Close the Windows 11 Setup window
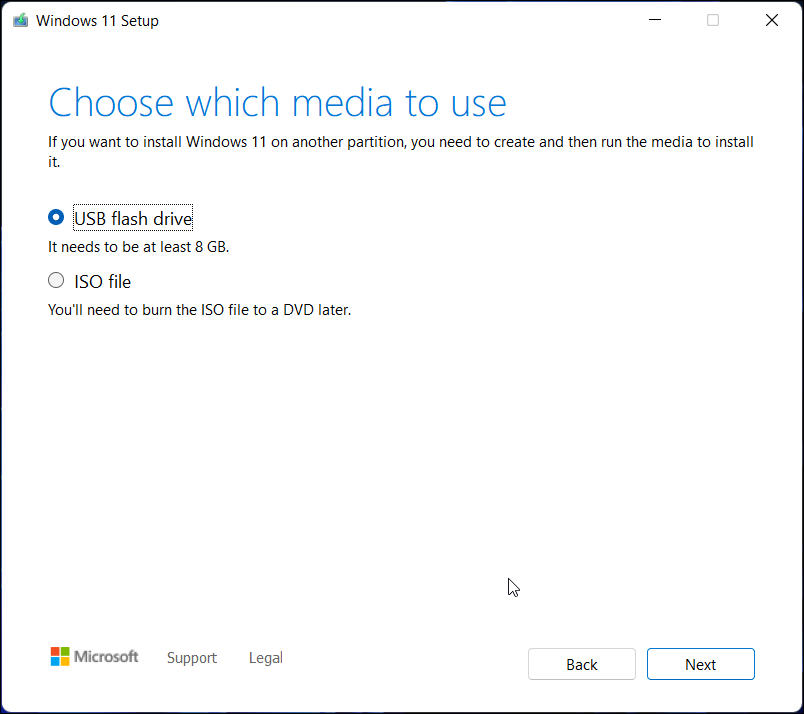804x714 pixels. click(x=771, y=19)
